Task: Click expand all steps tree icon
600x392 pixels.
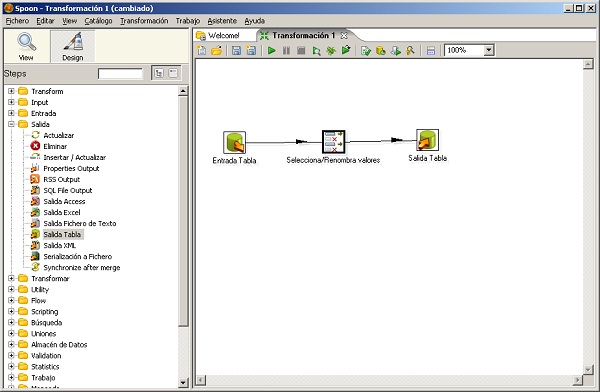Action: coord(159,73)
